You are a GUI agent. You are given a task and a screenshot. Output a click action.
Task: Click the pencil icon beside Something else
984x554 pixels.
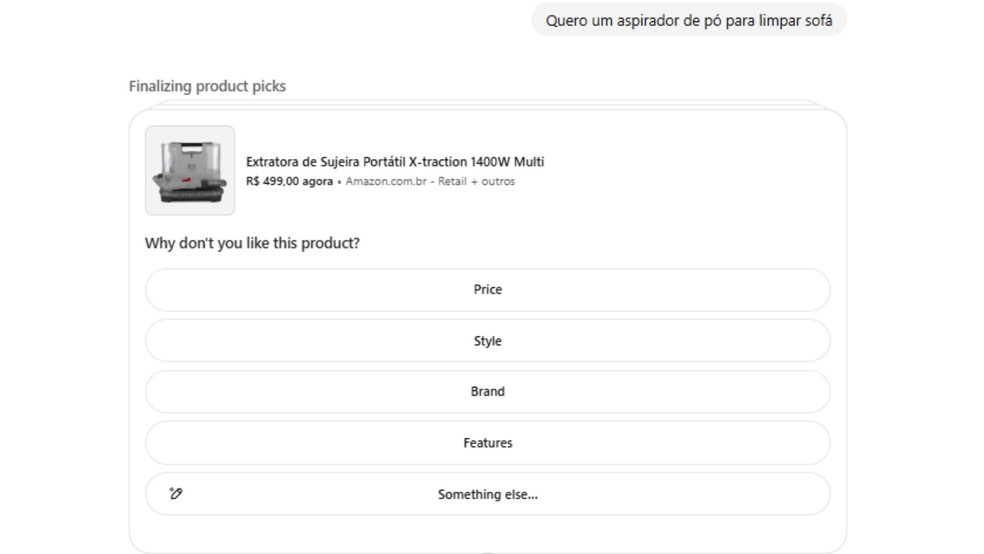(176, 494)
